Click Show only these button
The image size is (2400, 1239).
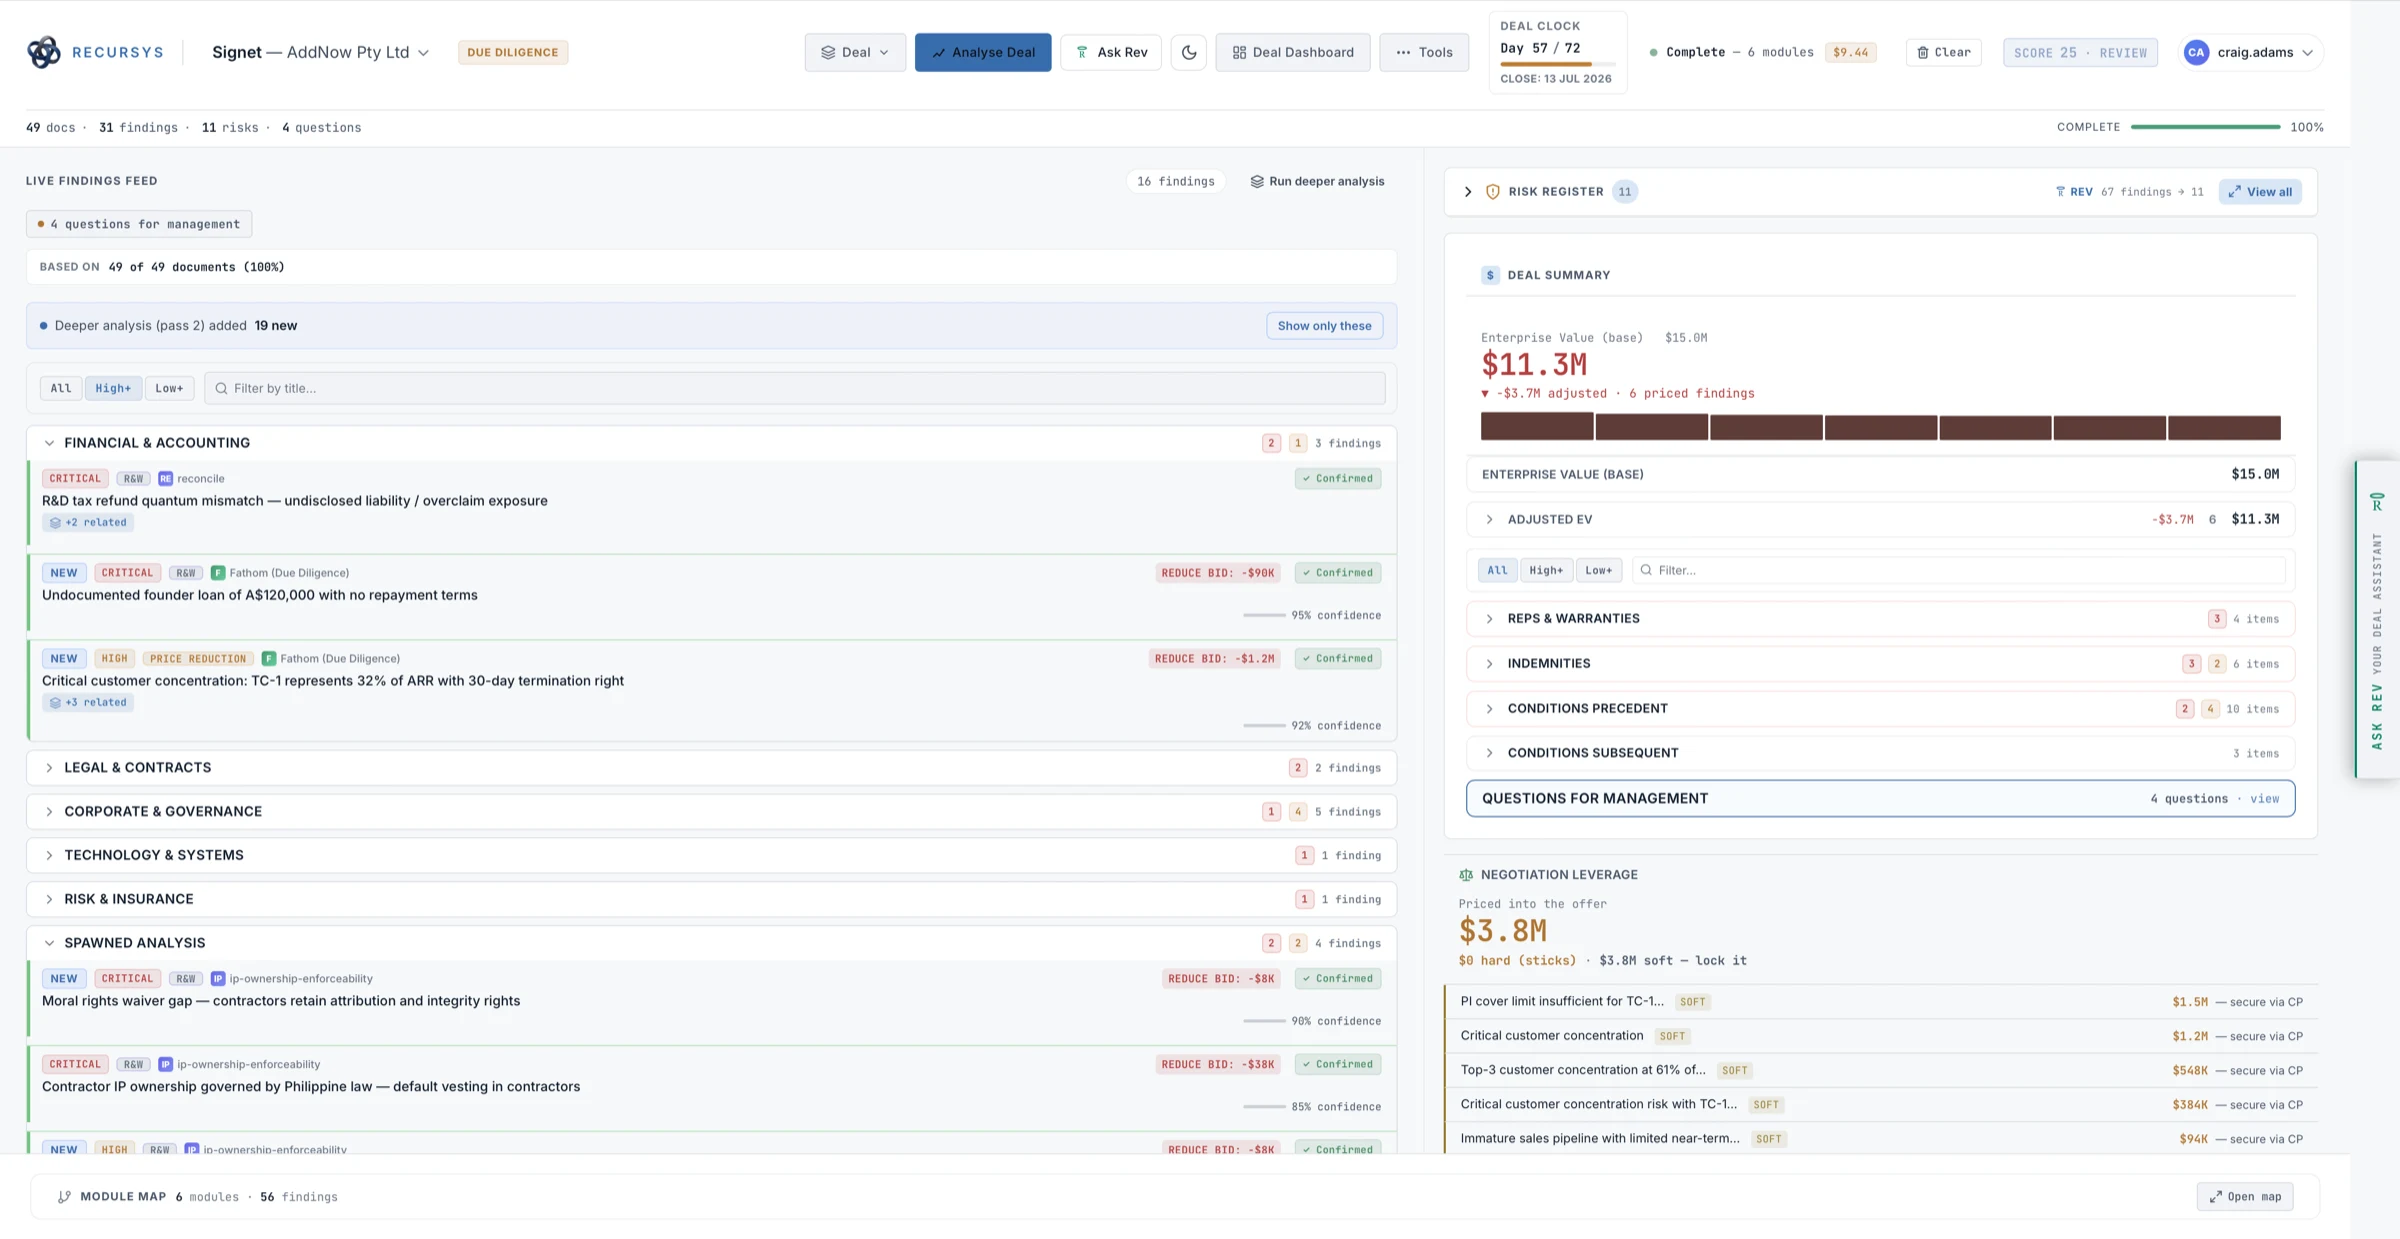coord(1324,326)
